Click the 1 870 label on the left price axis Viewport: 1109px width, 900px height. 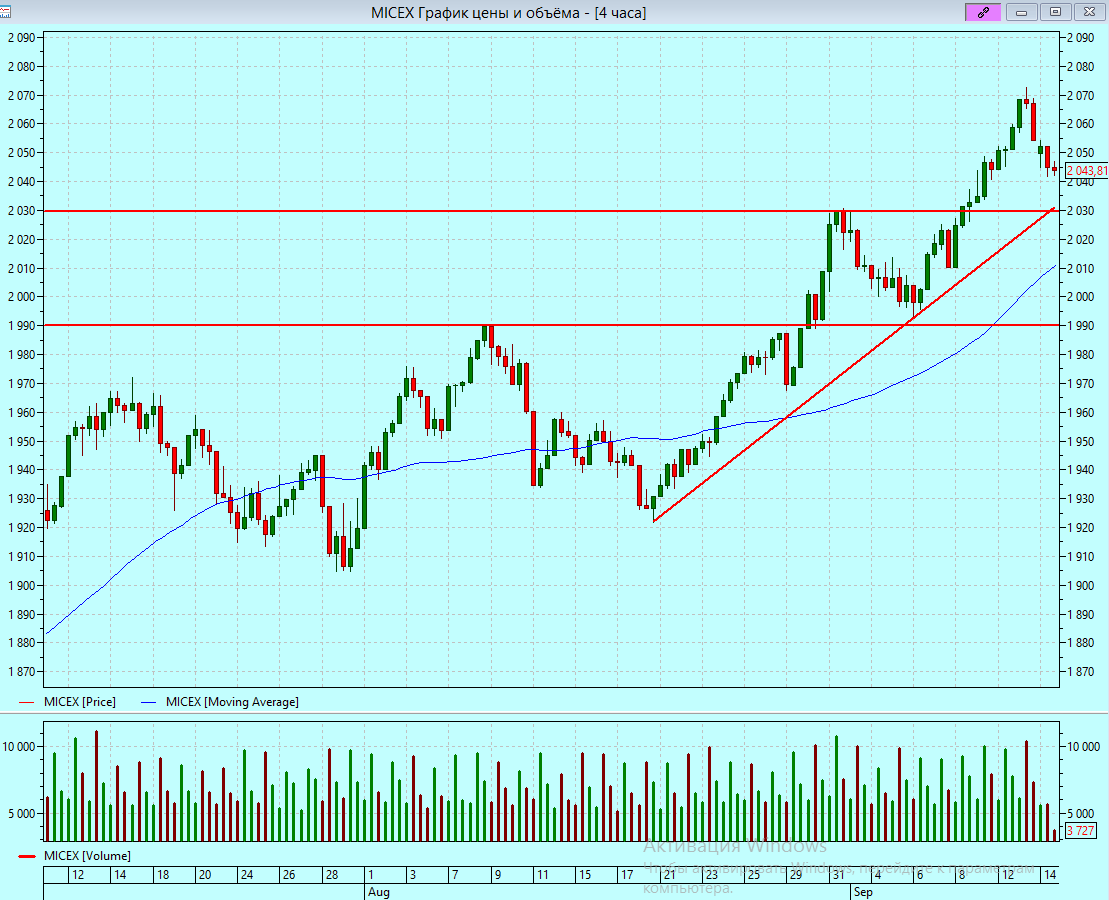tap(21, 671)
